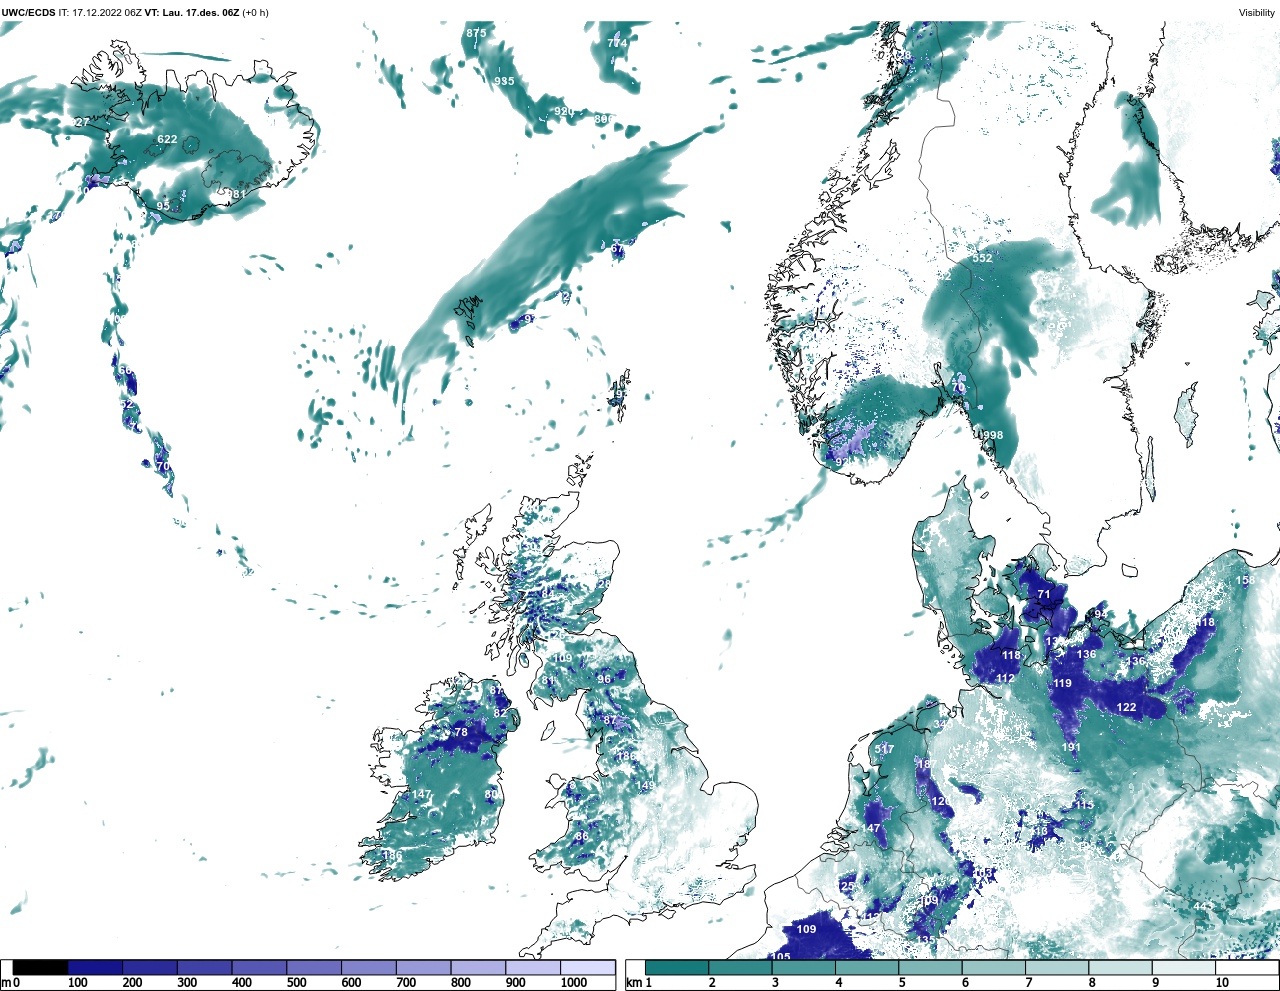This screenshot has height=991, width=1280.
Task: Select the dark navy 100–200 m legend swatch
Action: [95, 968]
